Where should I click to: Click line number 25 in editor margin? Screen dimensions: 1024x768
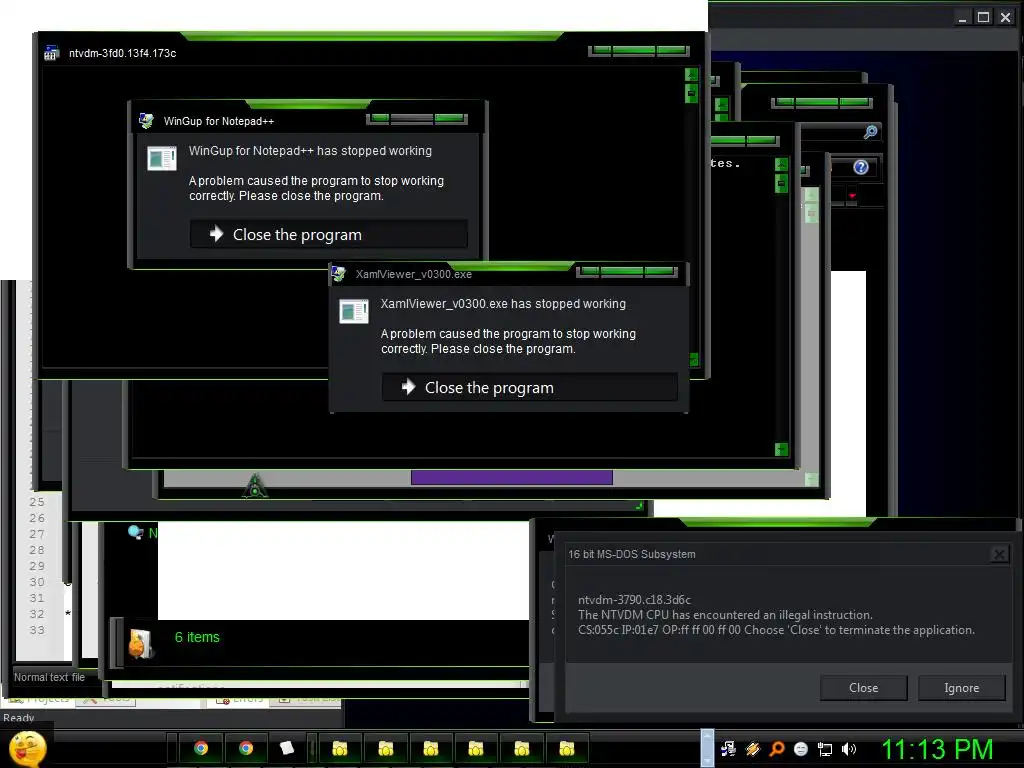(37, 502)
